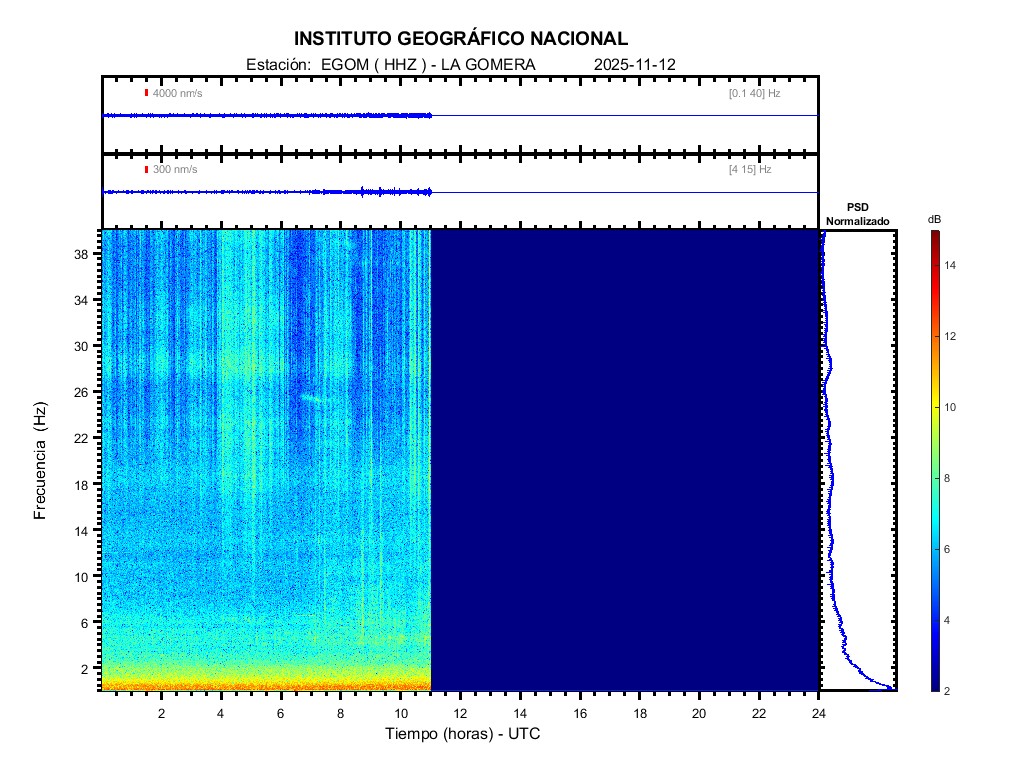Click the 24 hour tick on the time axis
The image size is (1024, 768).
tap(819, 711)
